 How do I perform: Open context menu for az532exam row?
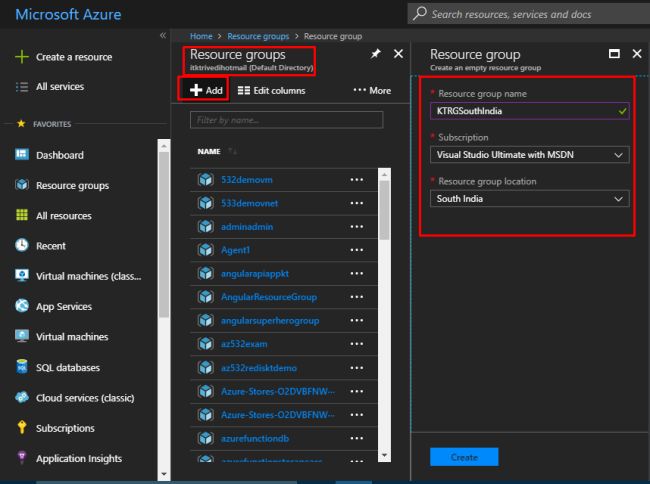coord(357,344)
